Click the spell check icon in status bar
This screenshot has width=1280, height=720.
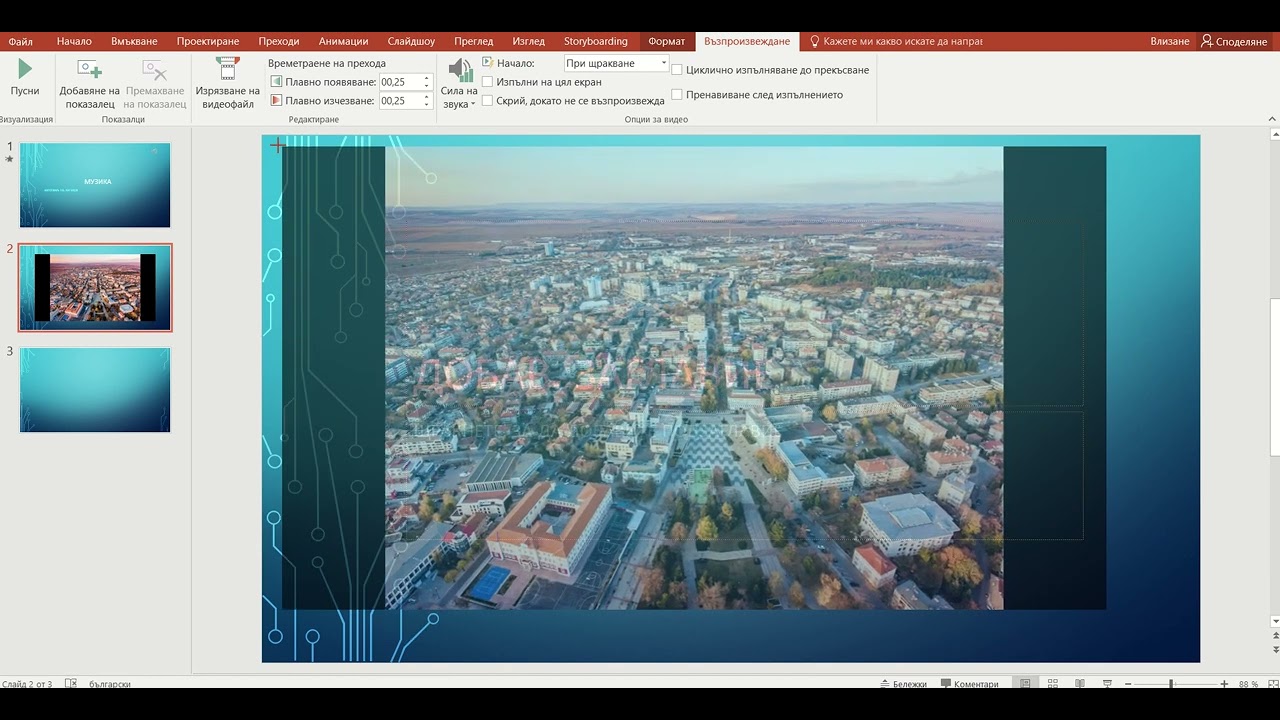coord(71,684)
